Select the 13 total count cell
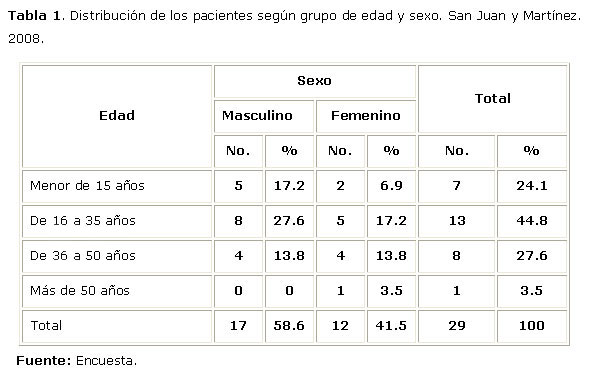 457,221
